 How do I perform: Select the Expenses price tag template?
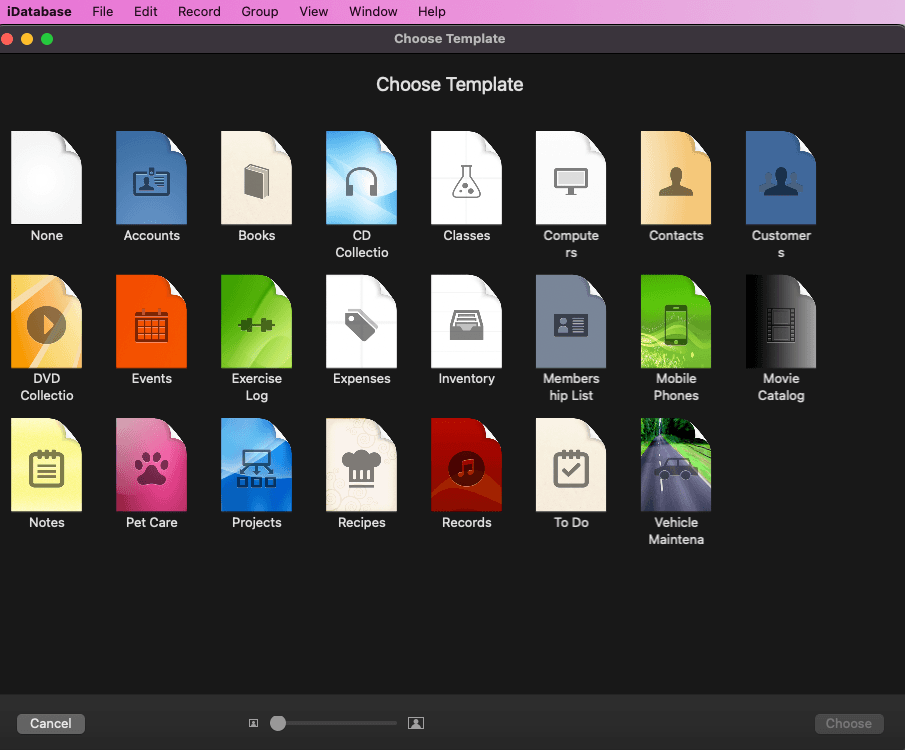[x=361, y=322]
